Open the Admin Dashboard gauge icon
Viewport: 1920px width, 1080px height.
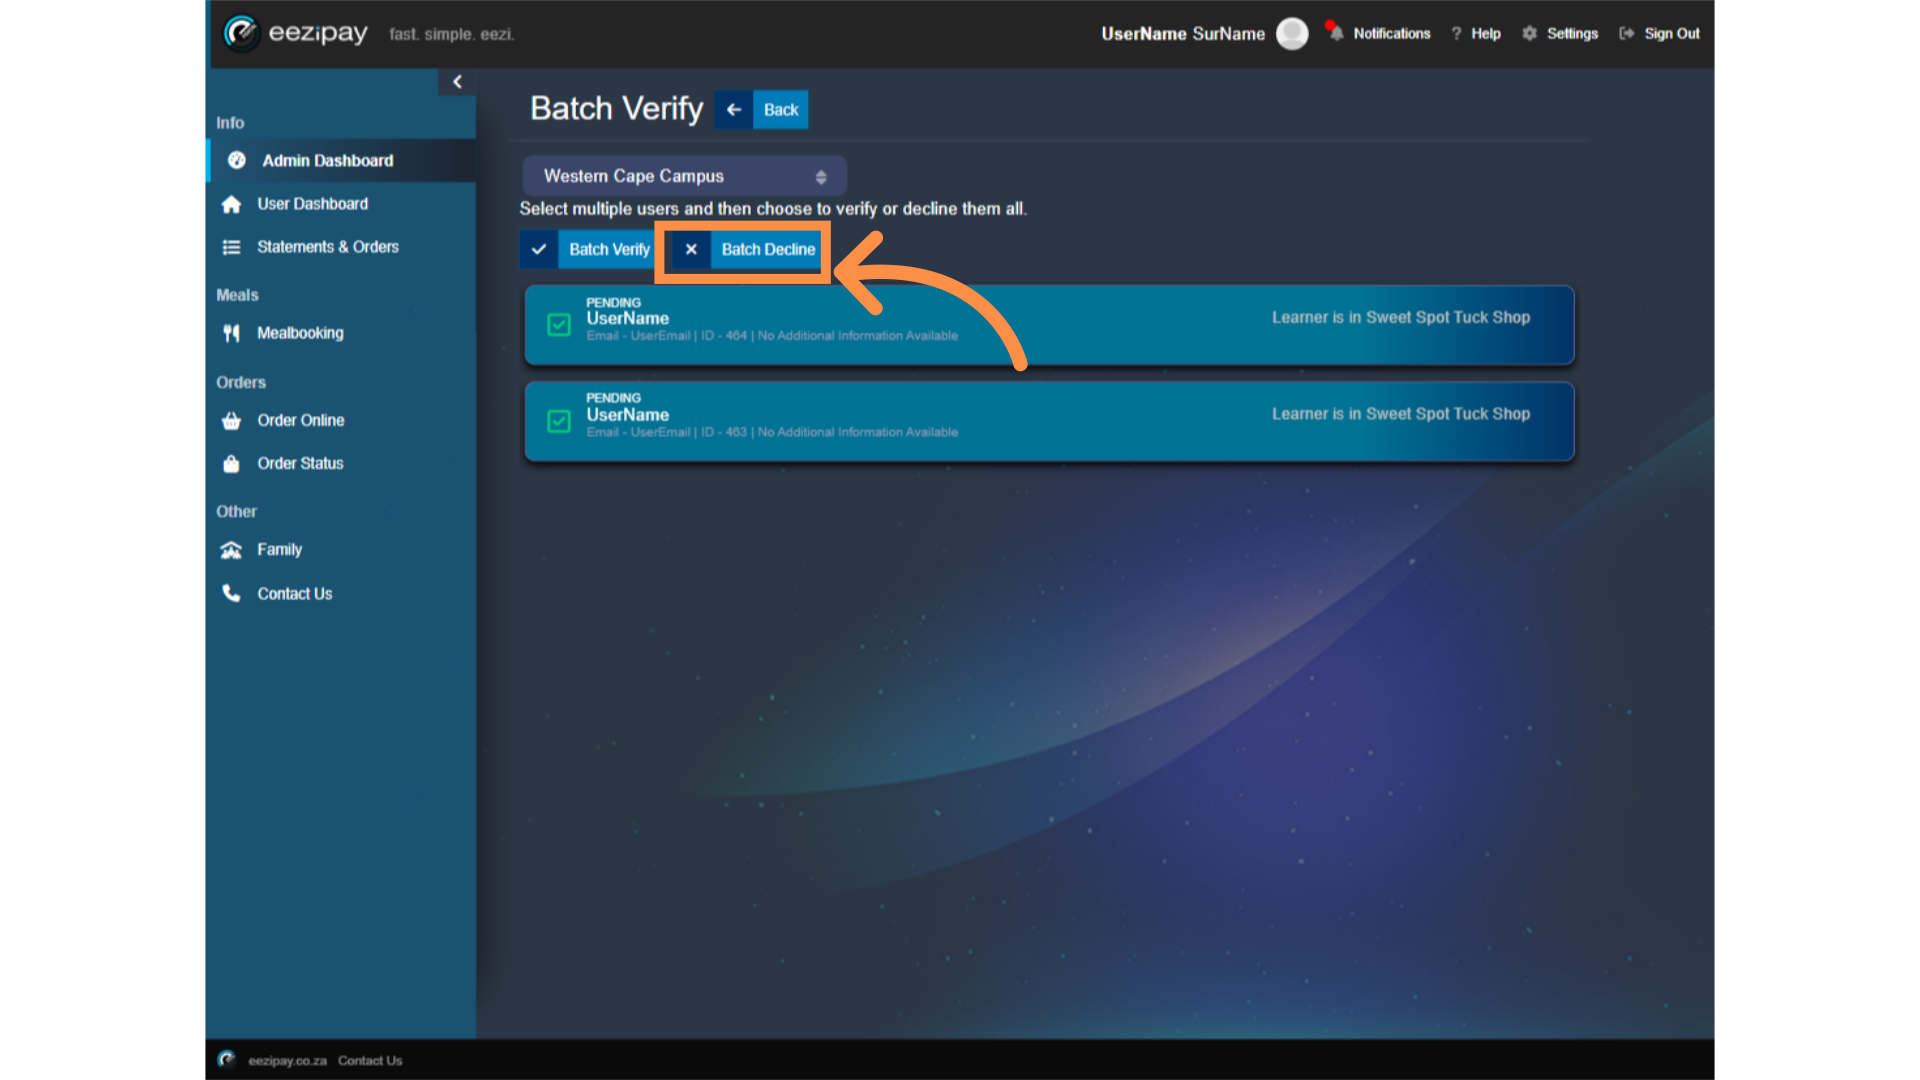click(237, 160)
